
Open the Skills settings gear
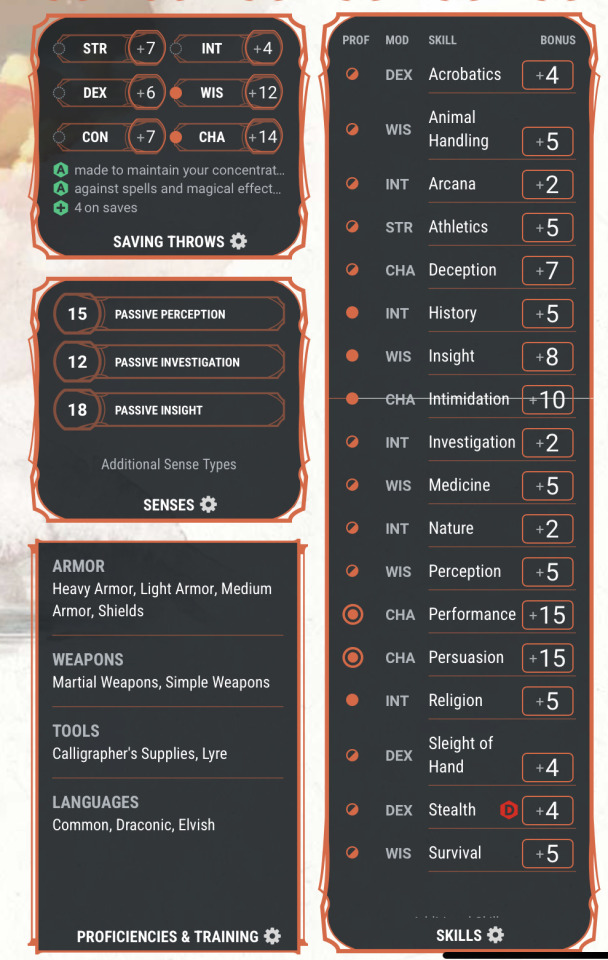(x=495, y=935)
